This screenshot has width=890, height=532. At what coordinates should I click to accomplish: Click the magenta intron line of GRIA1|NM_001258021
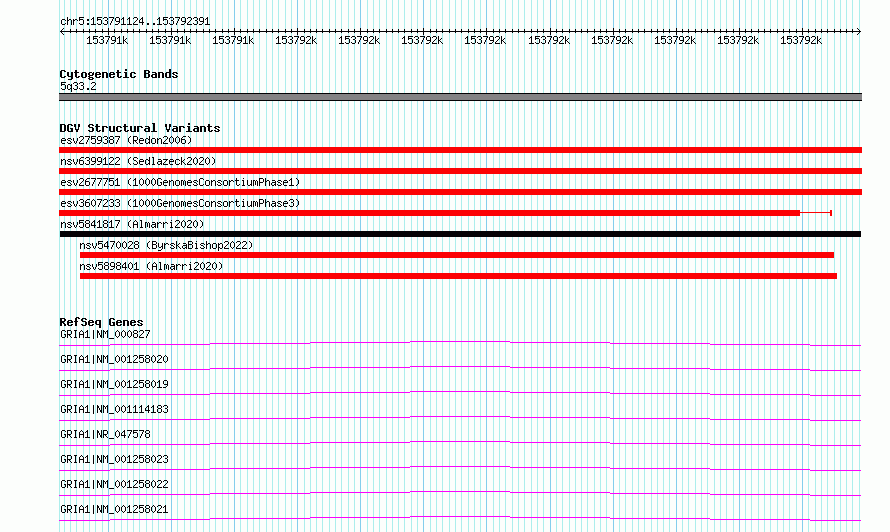click(x=460, y=518)
